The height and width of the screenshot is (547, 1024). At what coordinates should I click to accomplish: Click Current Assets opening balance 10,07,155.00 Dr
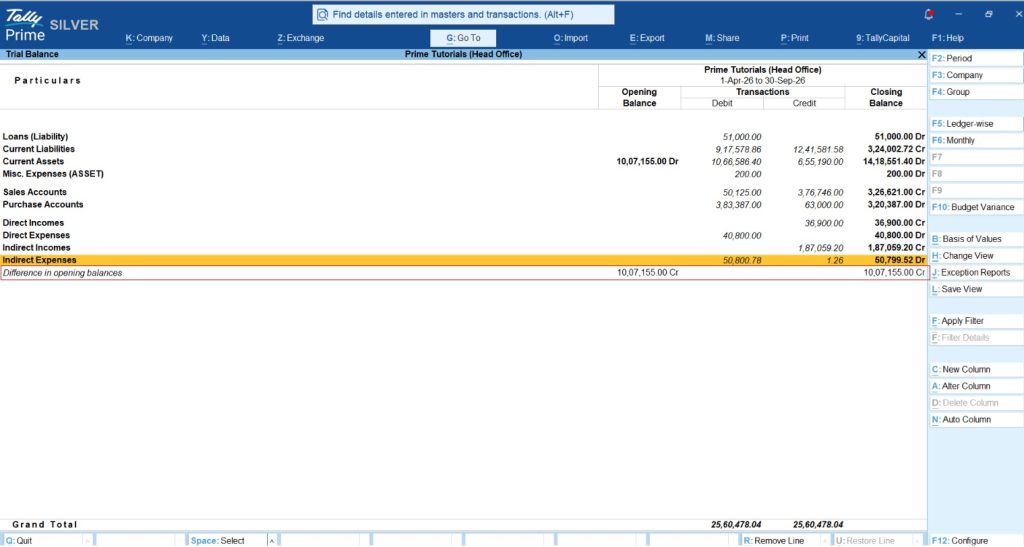(x=647, y=161)
